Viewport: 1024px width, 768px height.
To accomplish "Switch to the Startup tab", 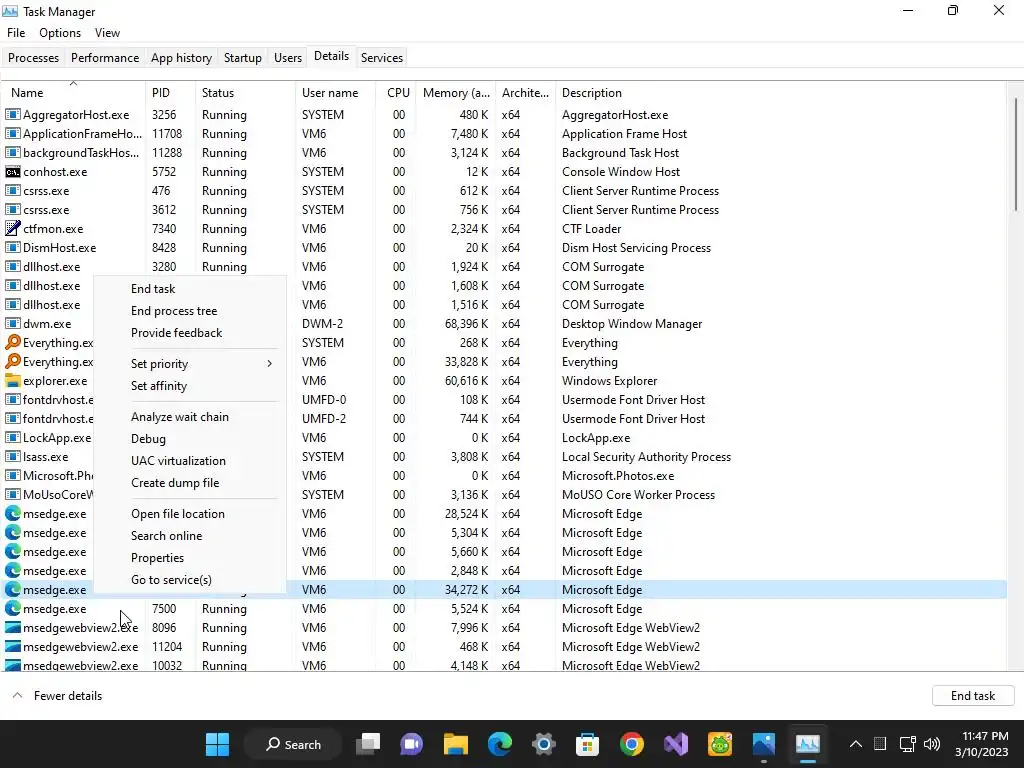I will point(243,57).
